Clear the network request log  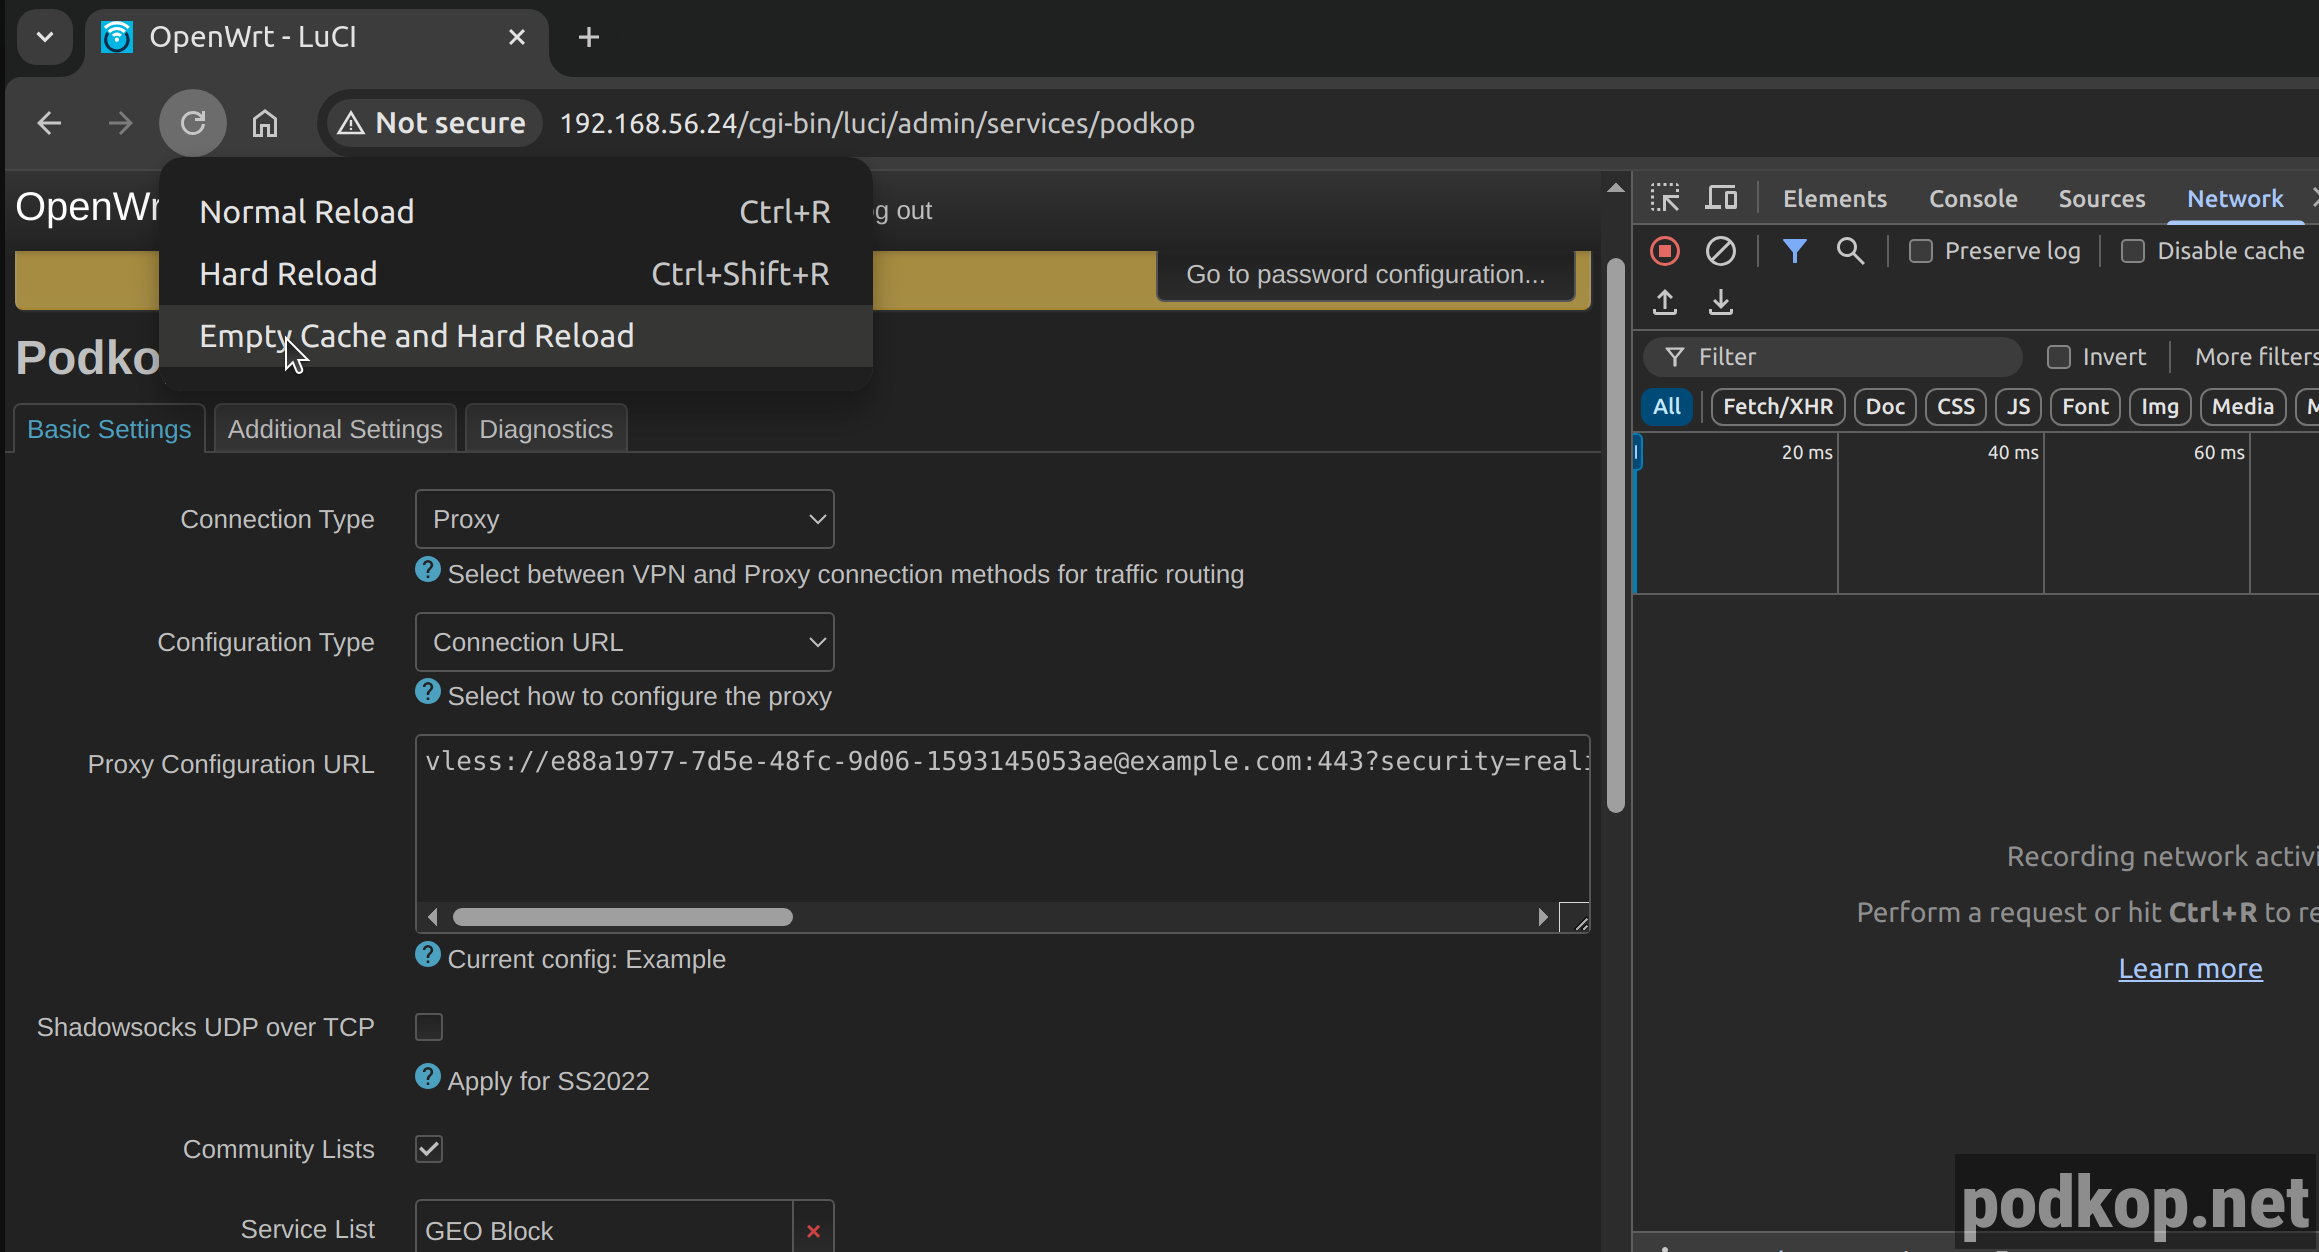[1721, 251]
